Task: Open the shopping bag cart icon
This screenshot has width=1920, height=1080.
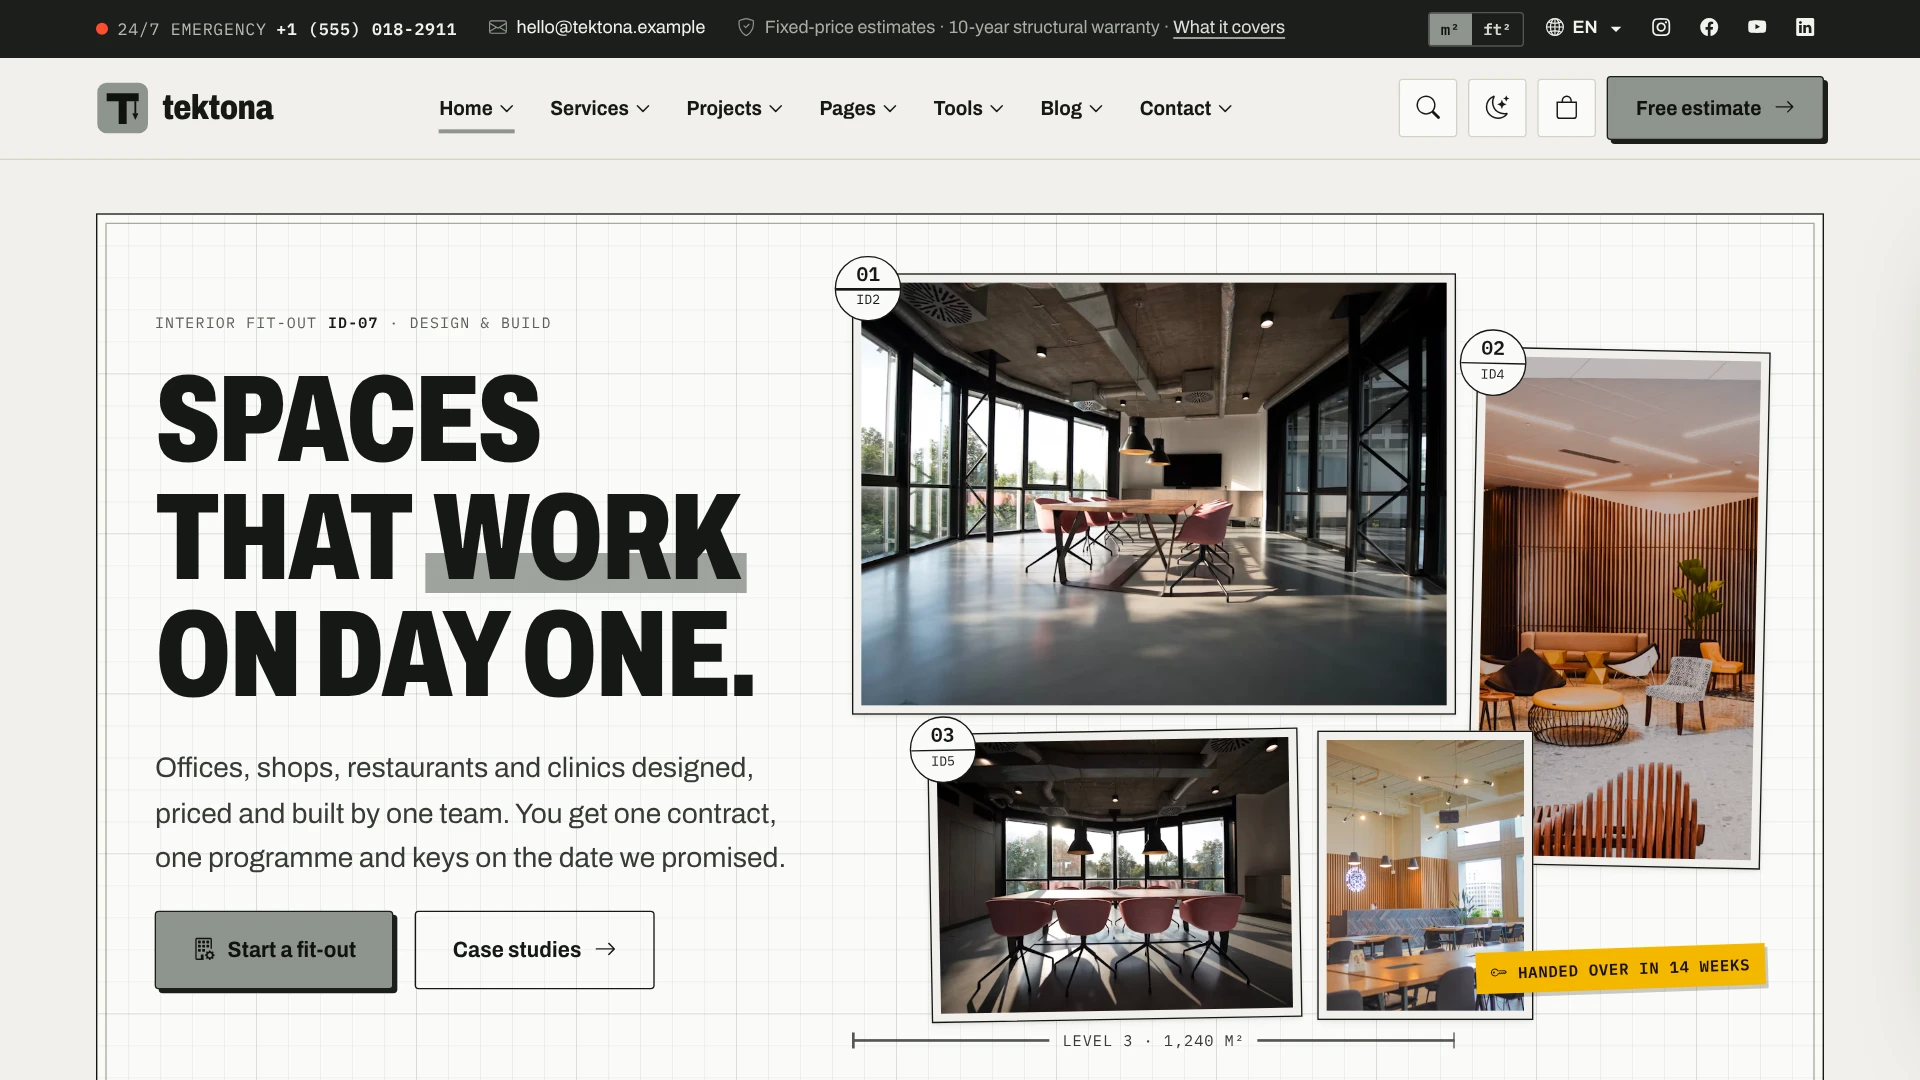Action: (1567, 108)
